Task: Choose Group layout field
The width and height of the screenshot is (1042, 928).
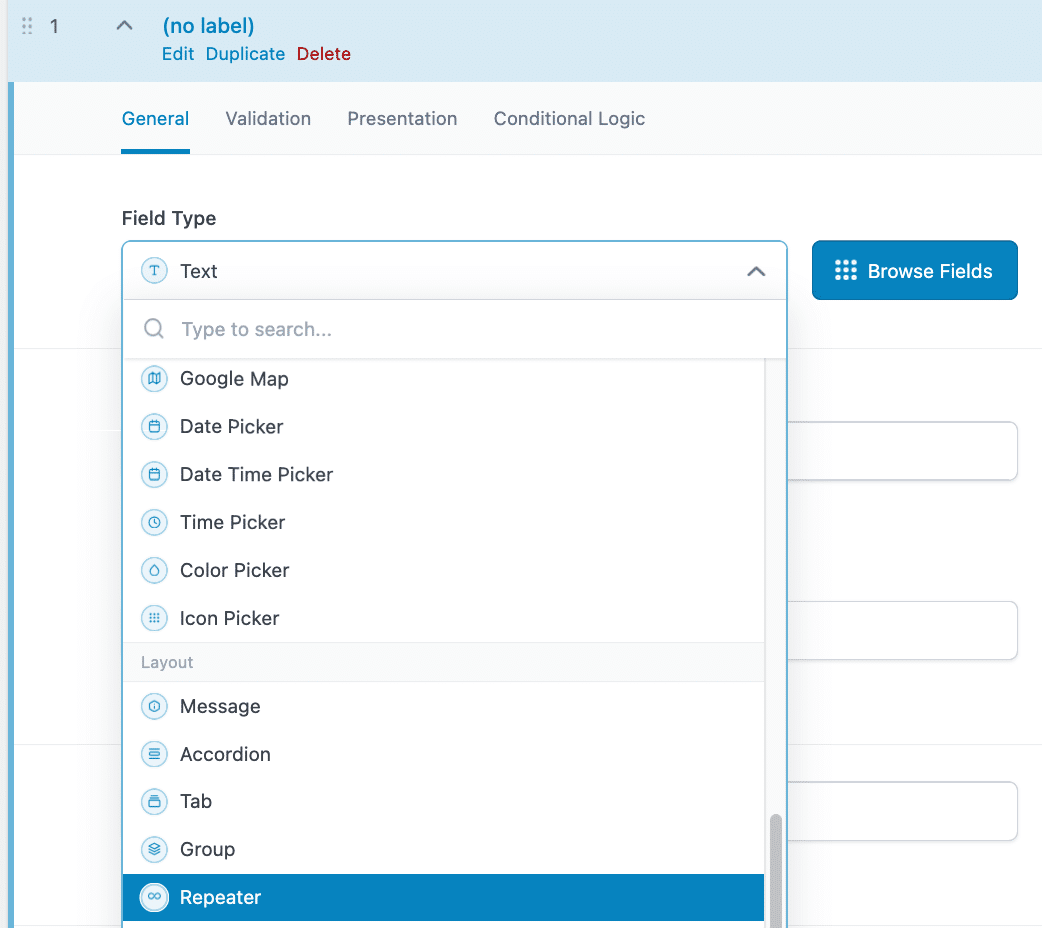Action: click(444, 850)
